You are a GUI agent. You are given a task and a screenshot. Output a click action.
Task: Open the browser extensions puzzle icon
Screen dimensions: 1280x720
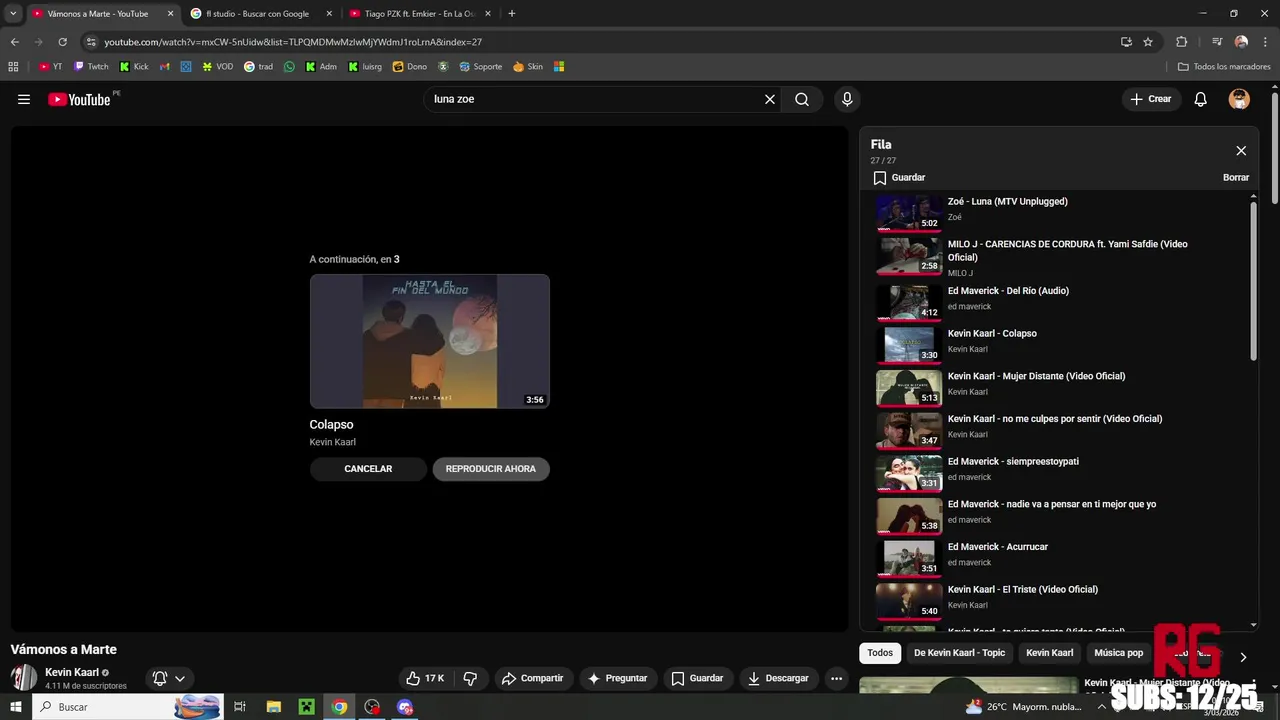click(x=1182, y=42)
